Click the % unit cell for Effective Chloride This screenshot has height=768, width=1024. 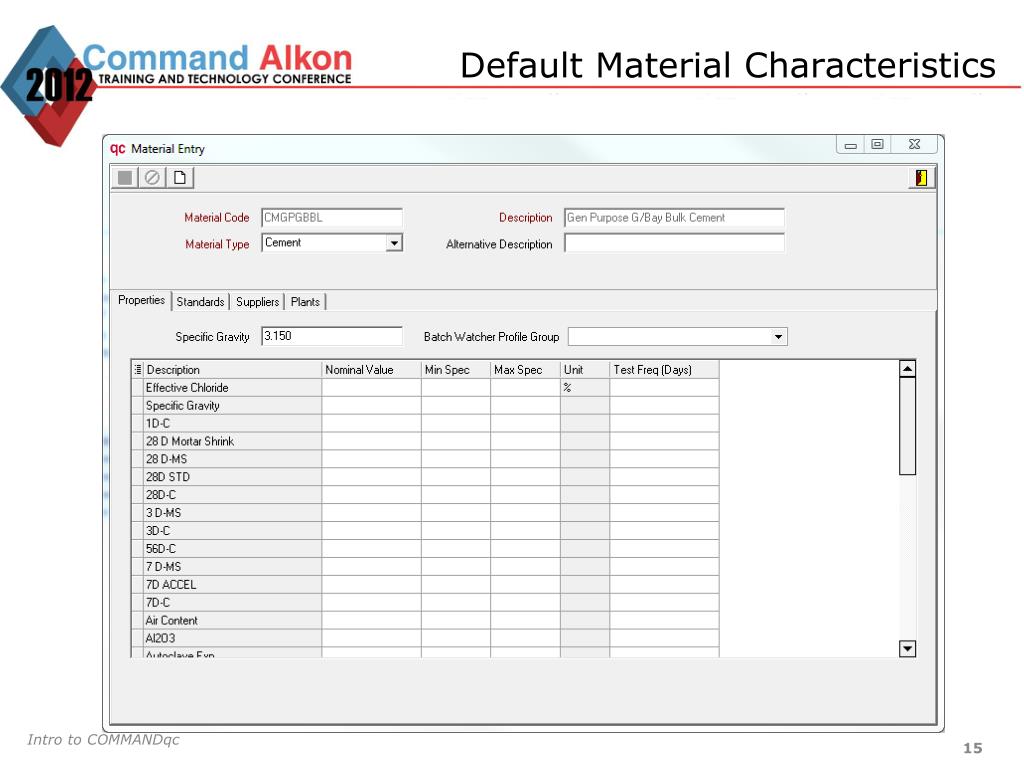pos(584,388)
